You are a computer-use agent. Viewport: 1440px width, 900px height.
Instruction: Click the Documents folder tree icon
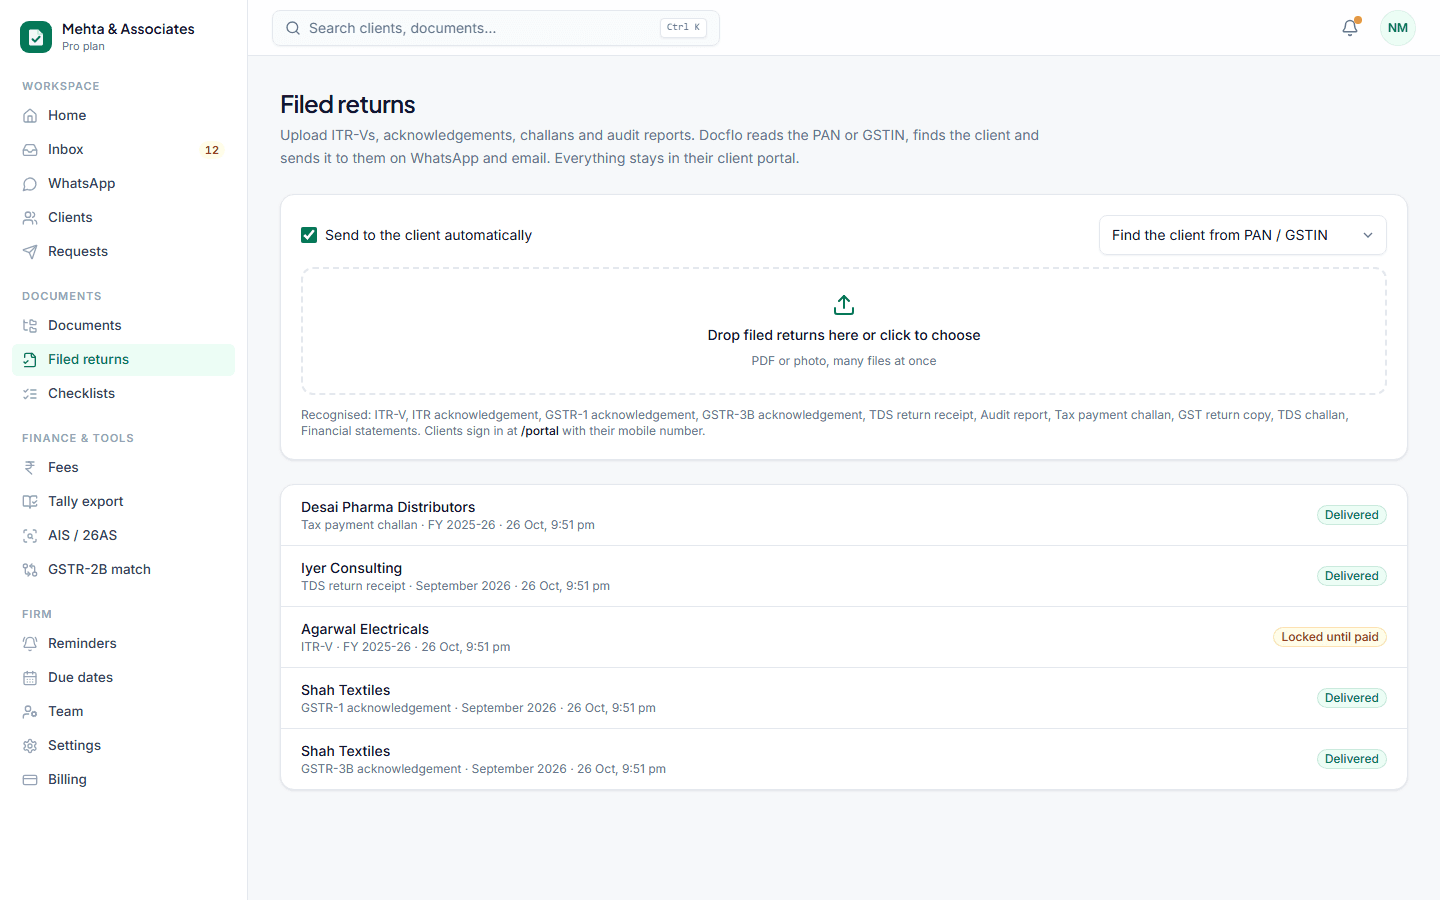(30, 326)
